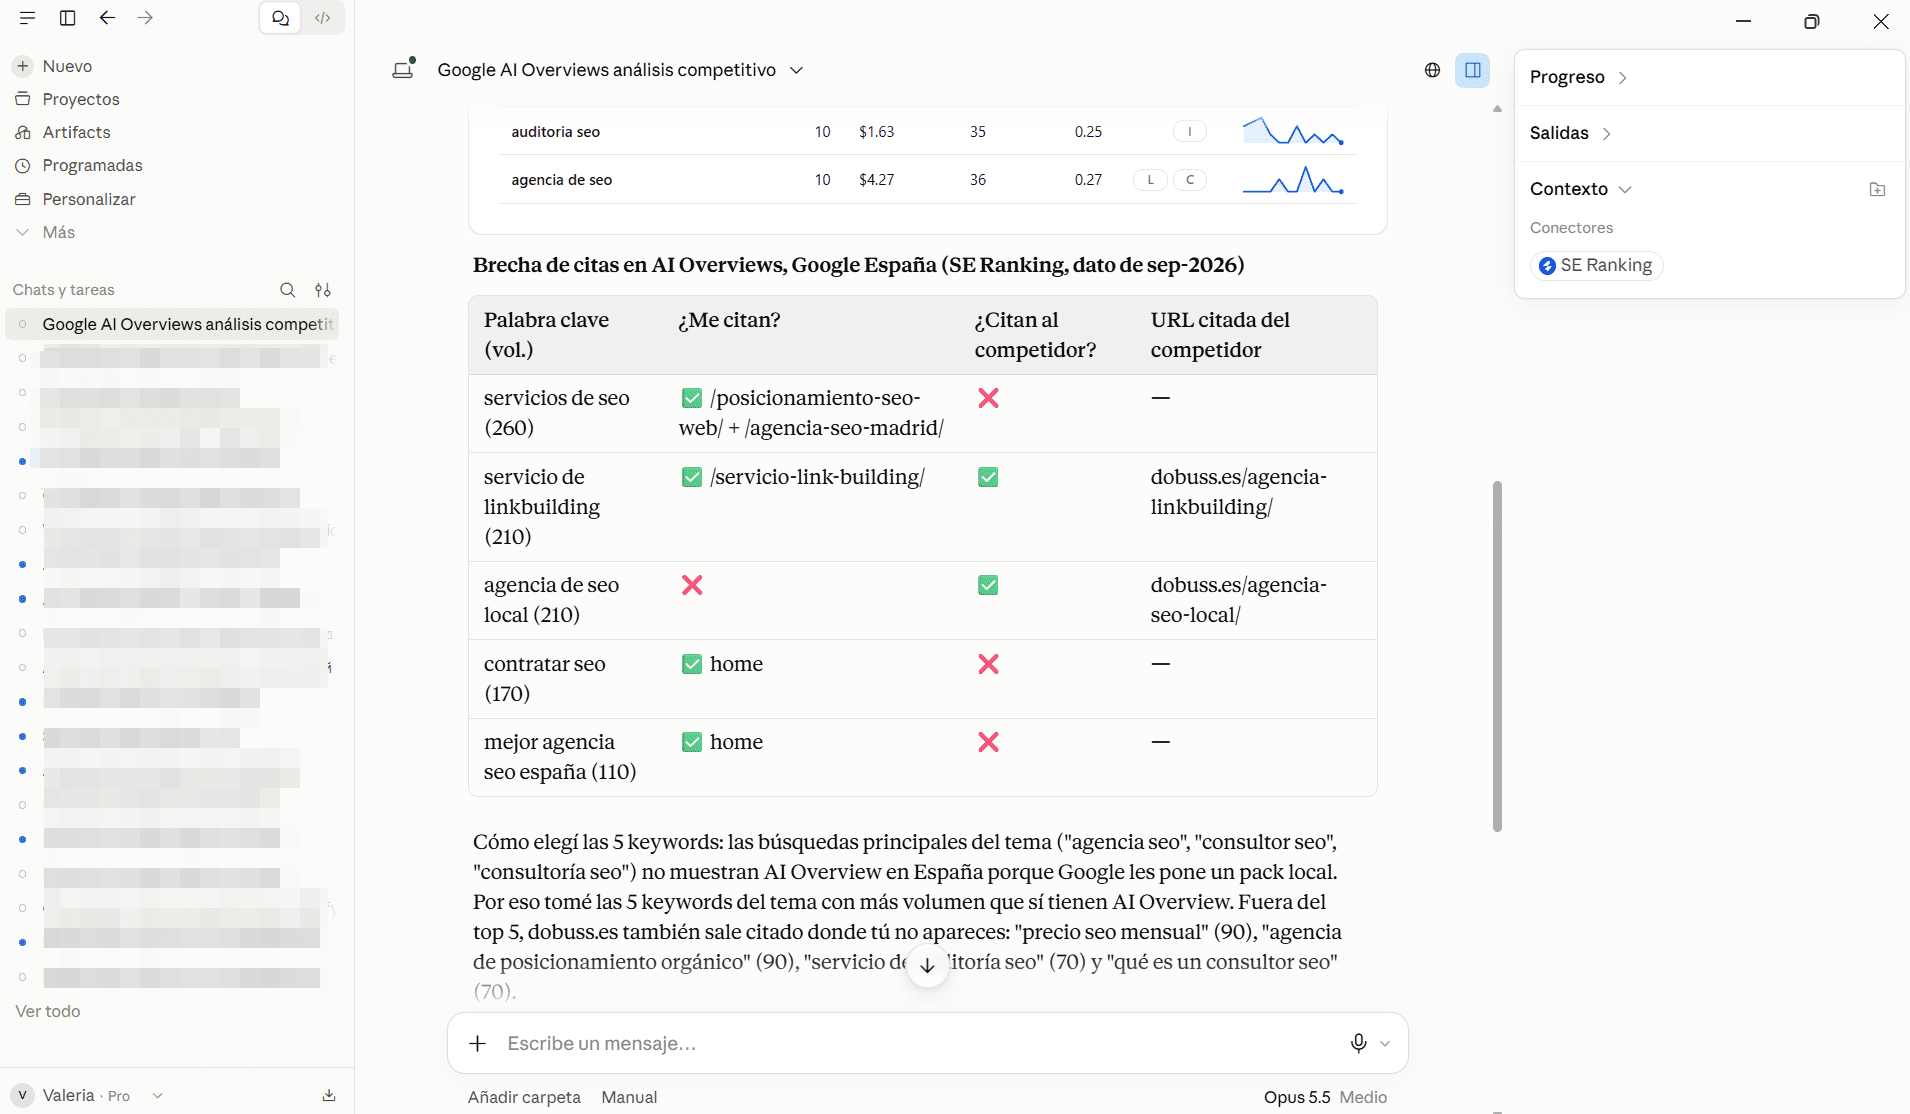The height and width of the screenshot is (1114, 1910).
Task: Click the I badge in auditoria seo row
Action: click(1189, 131)
